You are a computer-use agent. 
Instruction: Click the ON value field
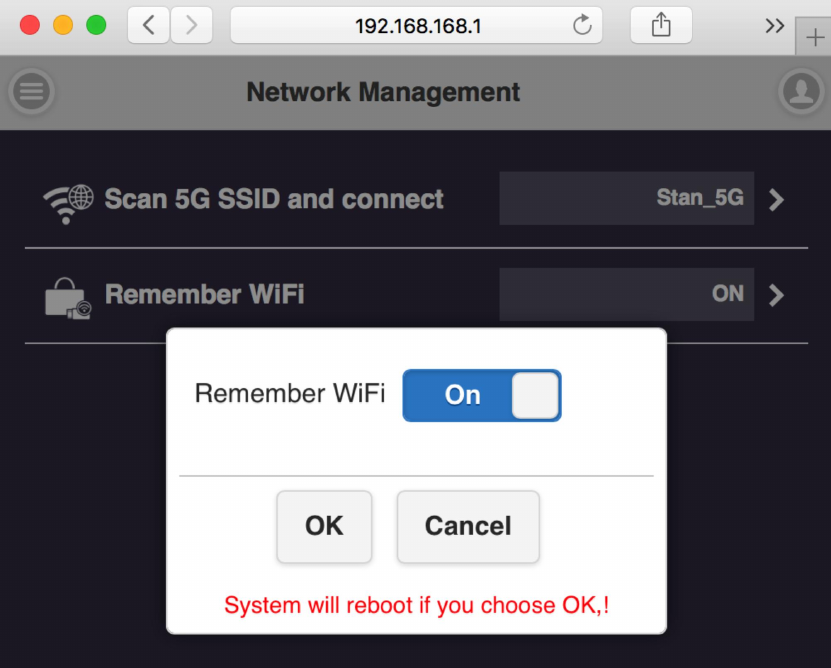click(627, 294)
